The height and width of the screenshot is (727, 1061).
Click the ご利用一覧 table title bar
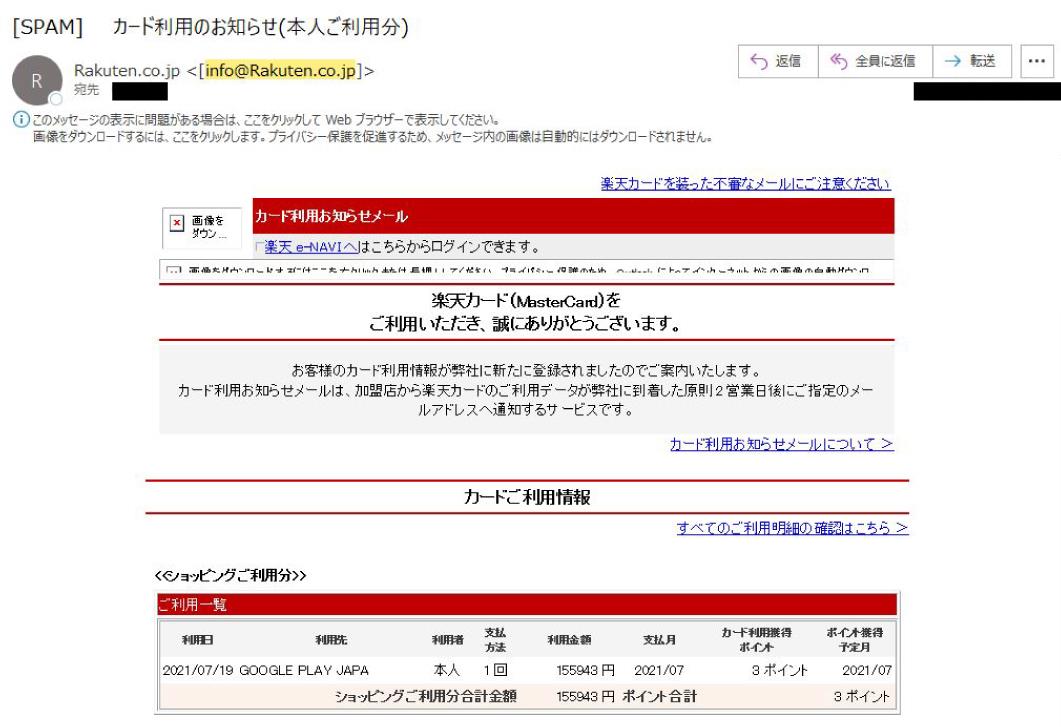pos(526,604)
